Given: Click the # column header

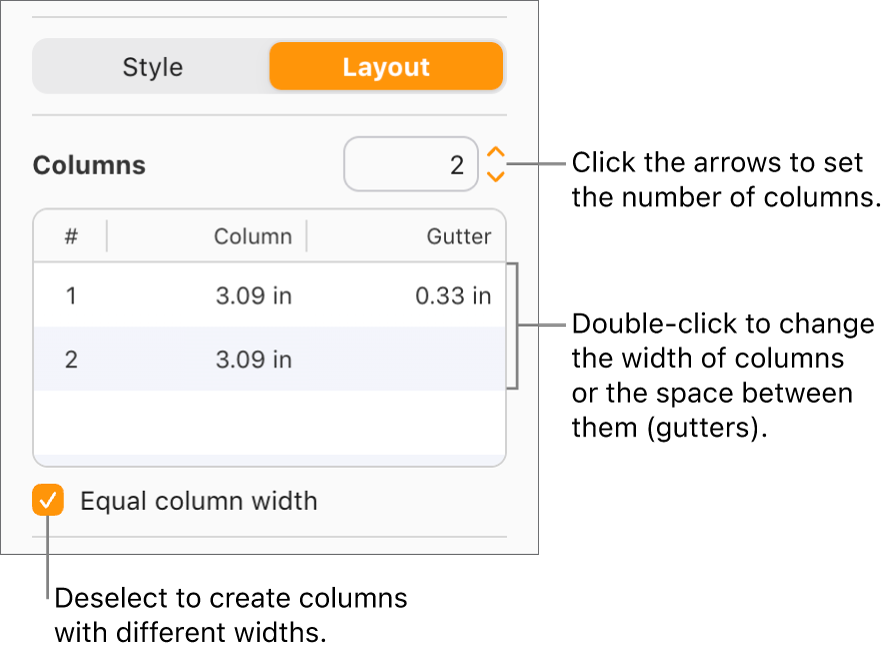Looking at the screenshot, I should (x=69, y=236).
